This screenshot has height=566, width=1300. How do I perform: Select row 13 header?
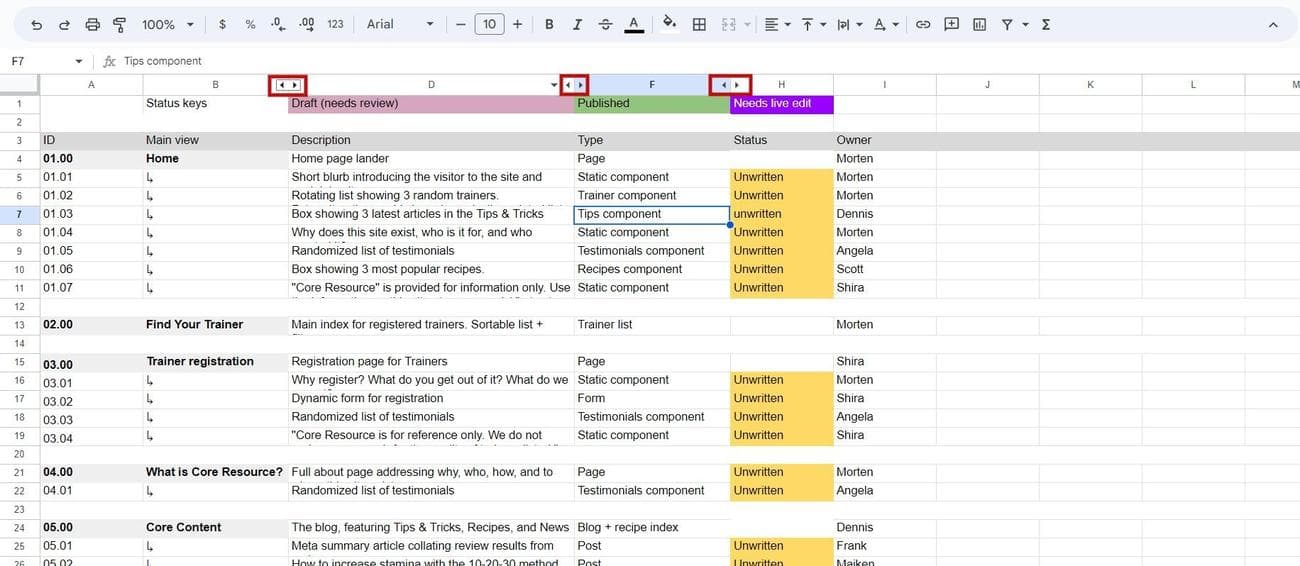19,325
